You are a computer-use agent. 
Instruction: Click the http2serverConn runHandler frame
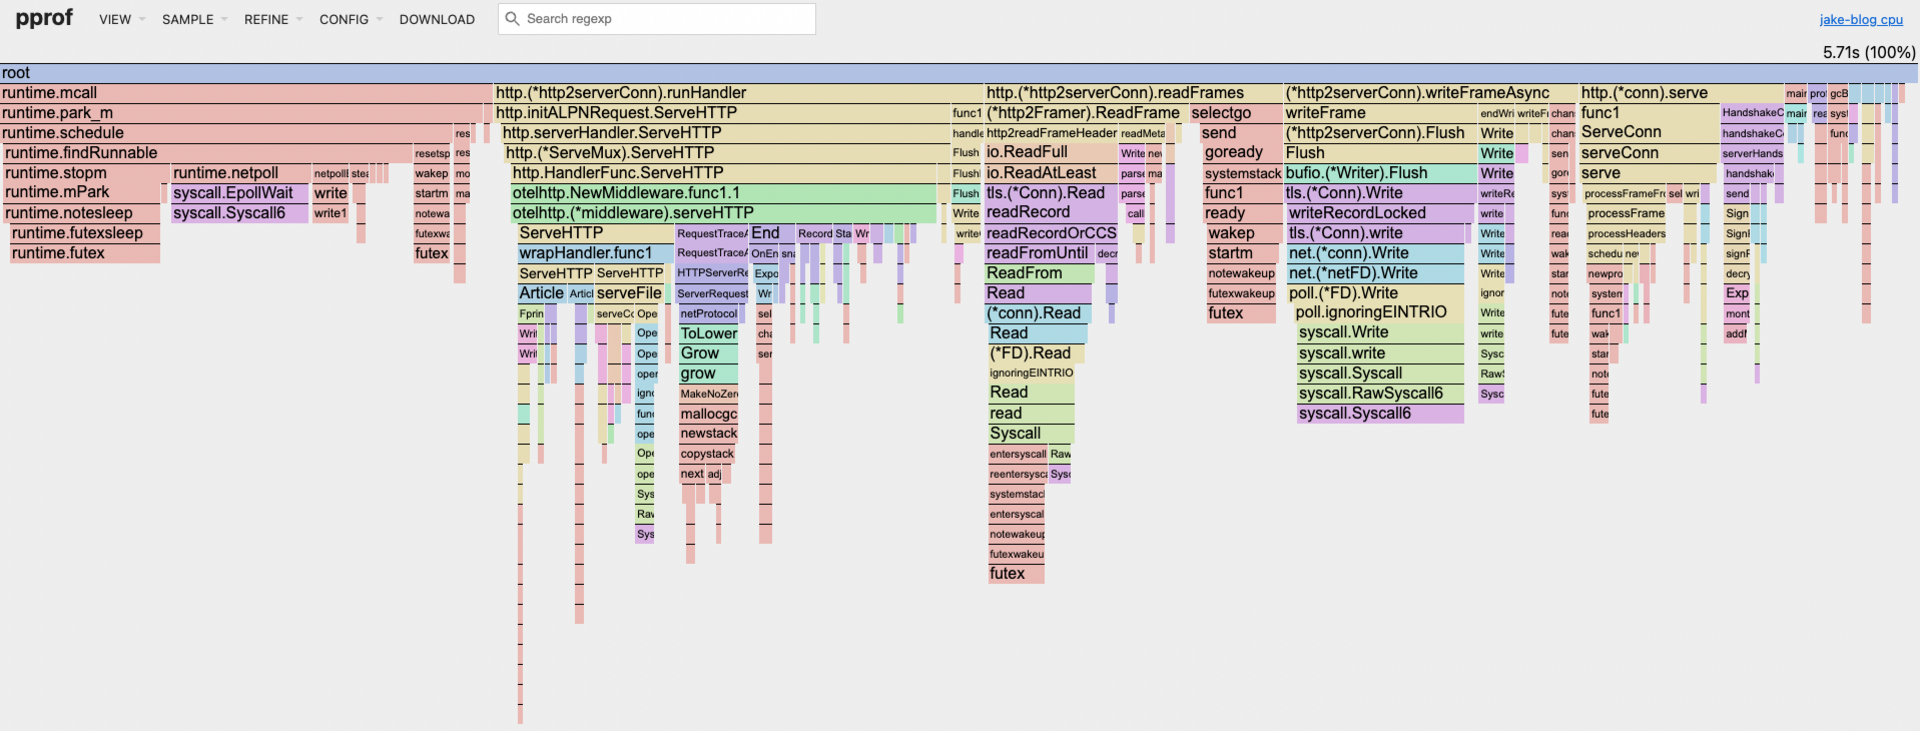coord(737,93)
